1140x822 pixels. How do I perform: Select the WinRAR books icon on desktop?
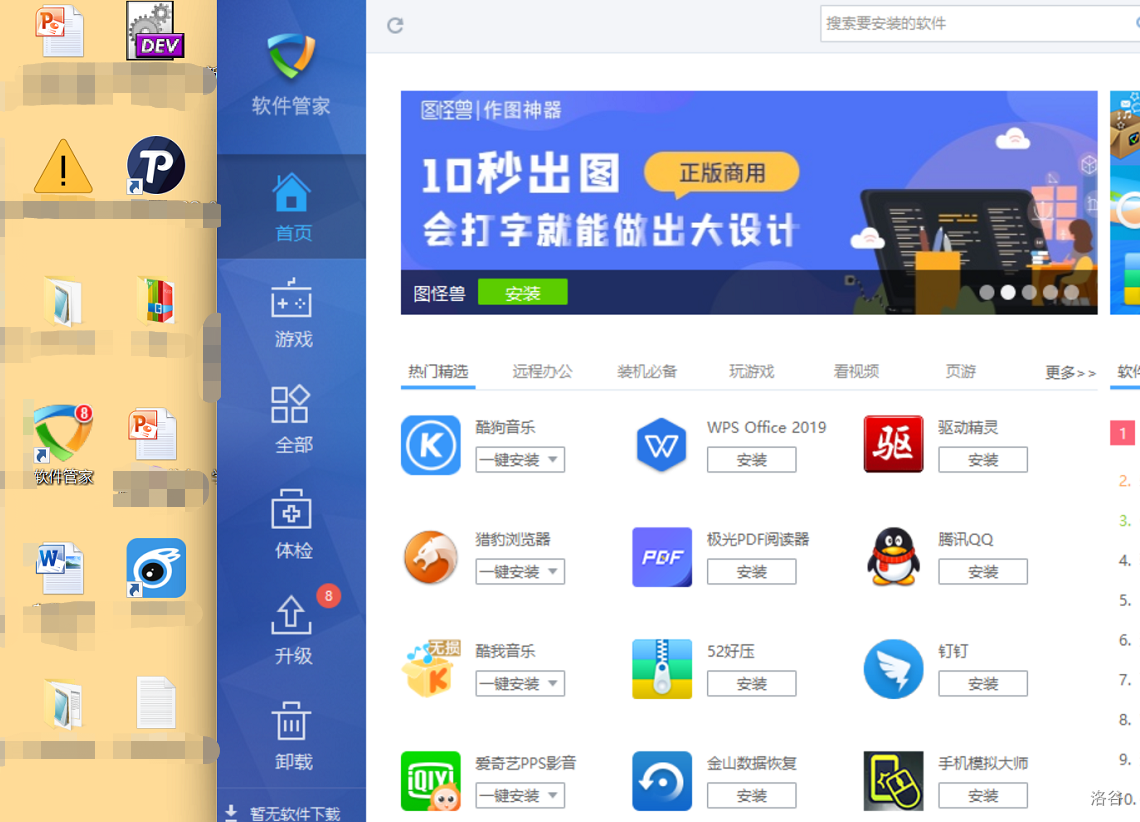click(156, 300)
